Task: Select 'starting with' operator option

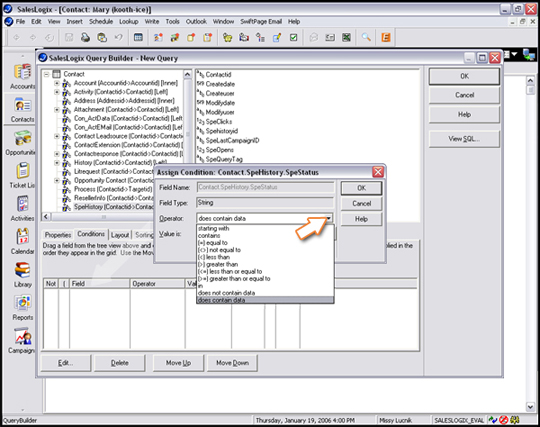Action: pyautogui.click(x=265, y=228)
